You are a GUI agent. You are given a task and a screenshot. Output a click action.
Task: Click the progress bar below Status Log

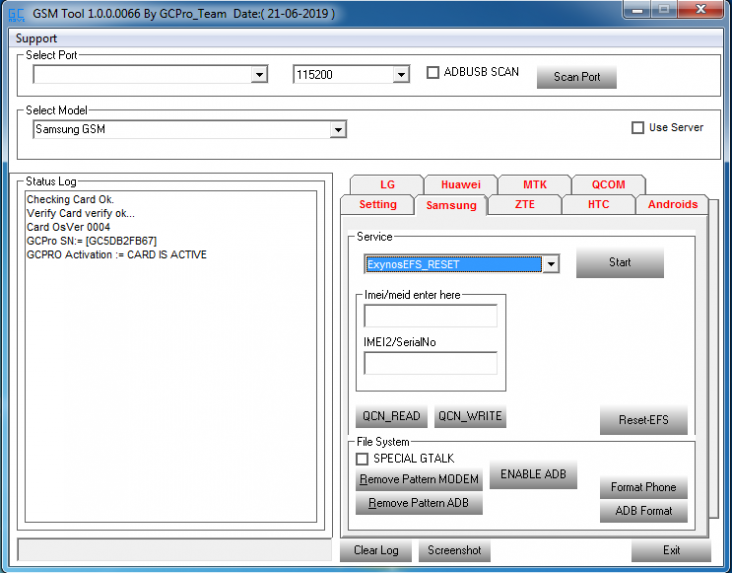click(x=174, y=550)
